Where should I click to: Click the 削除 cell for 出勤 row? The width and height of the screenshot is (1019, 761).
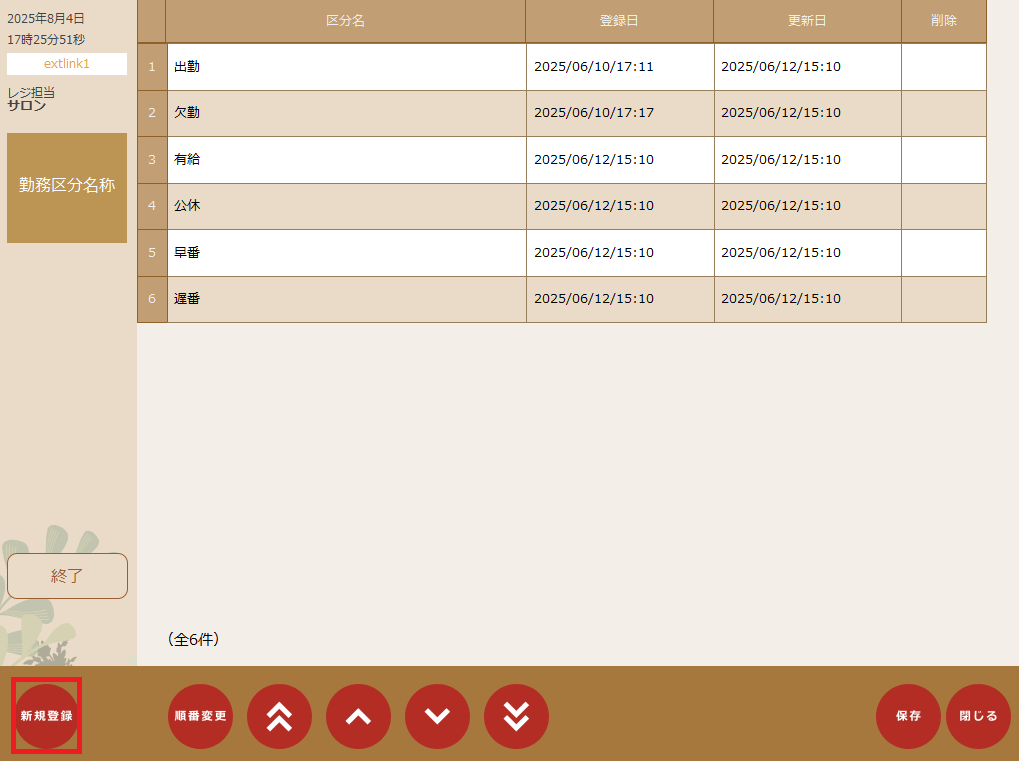click(x=943, y=67)
